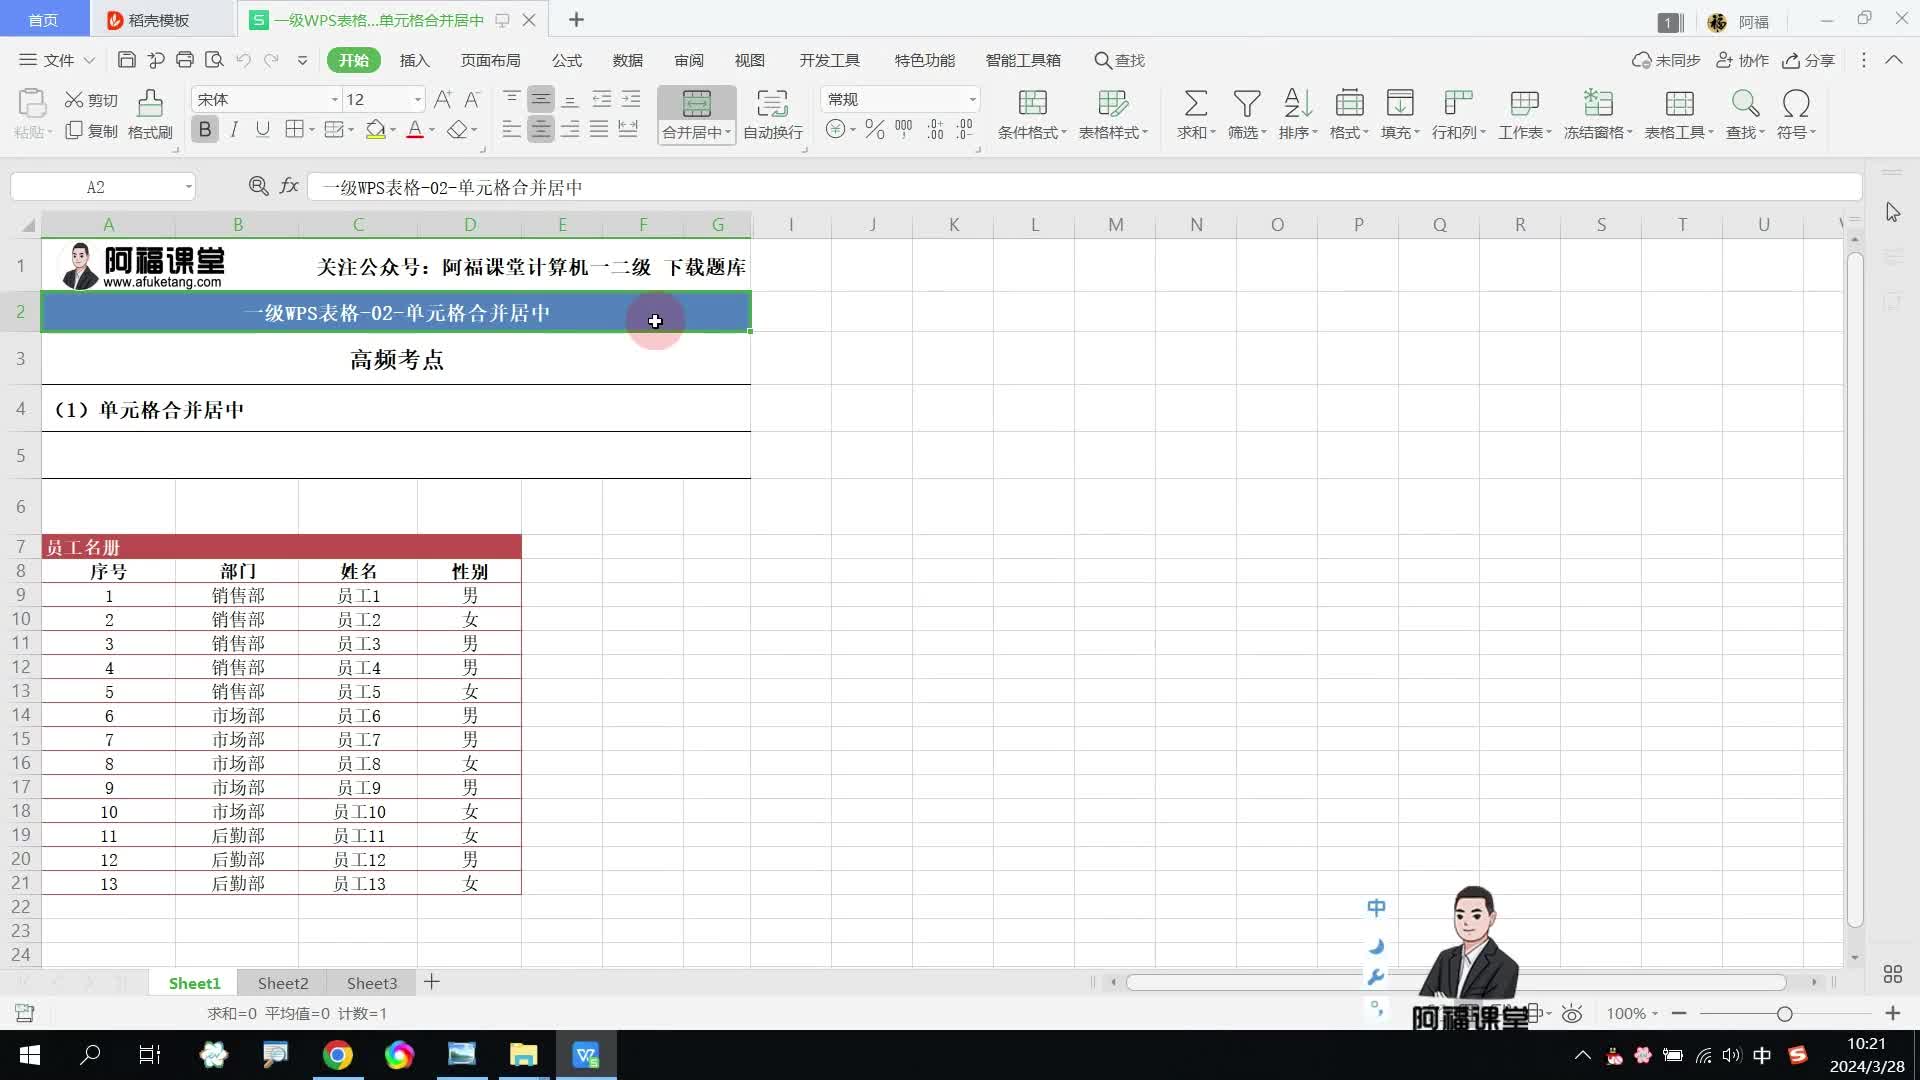
Task: Click the Copy (复制) button
Action: [91, 131]
